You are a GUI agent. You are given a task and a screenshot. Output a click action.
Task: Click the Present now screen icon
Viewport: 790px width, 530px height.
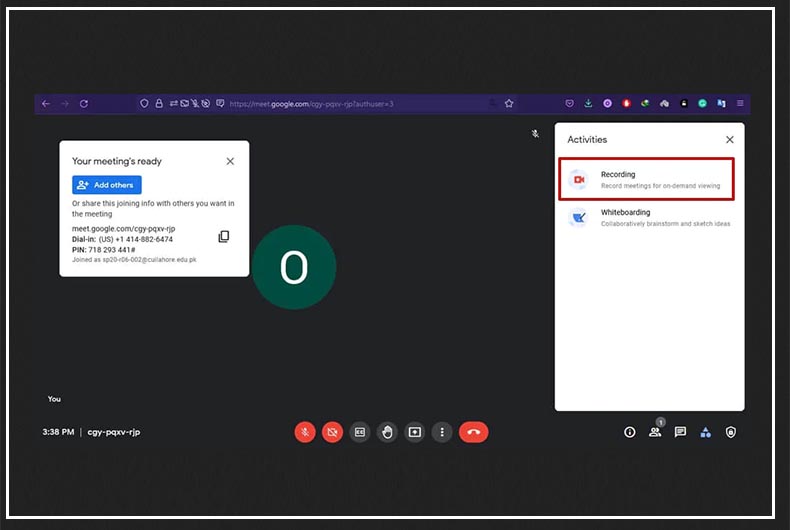(415, 432)
